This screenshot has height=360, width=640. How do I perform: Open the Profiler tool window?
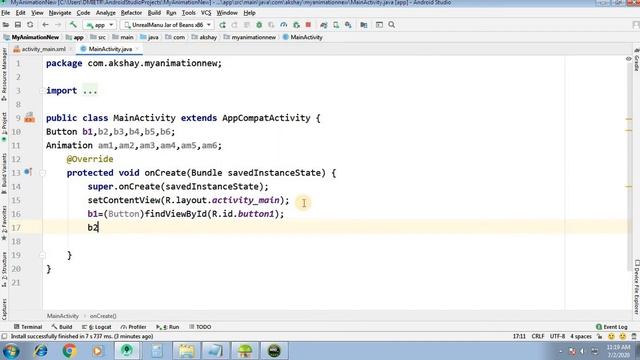[133, 327]
